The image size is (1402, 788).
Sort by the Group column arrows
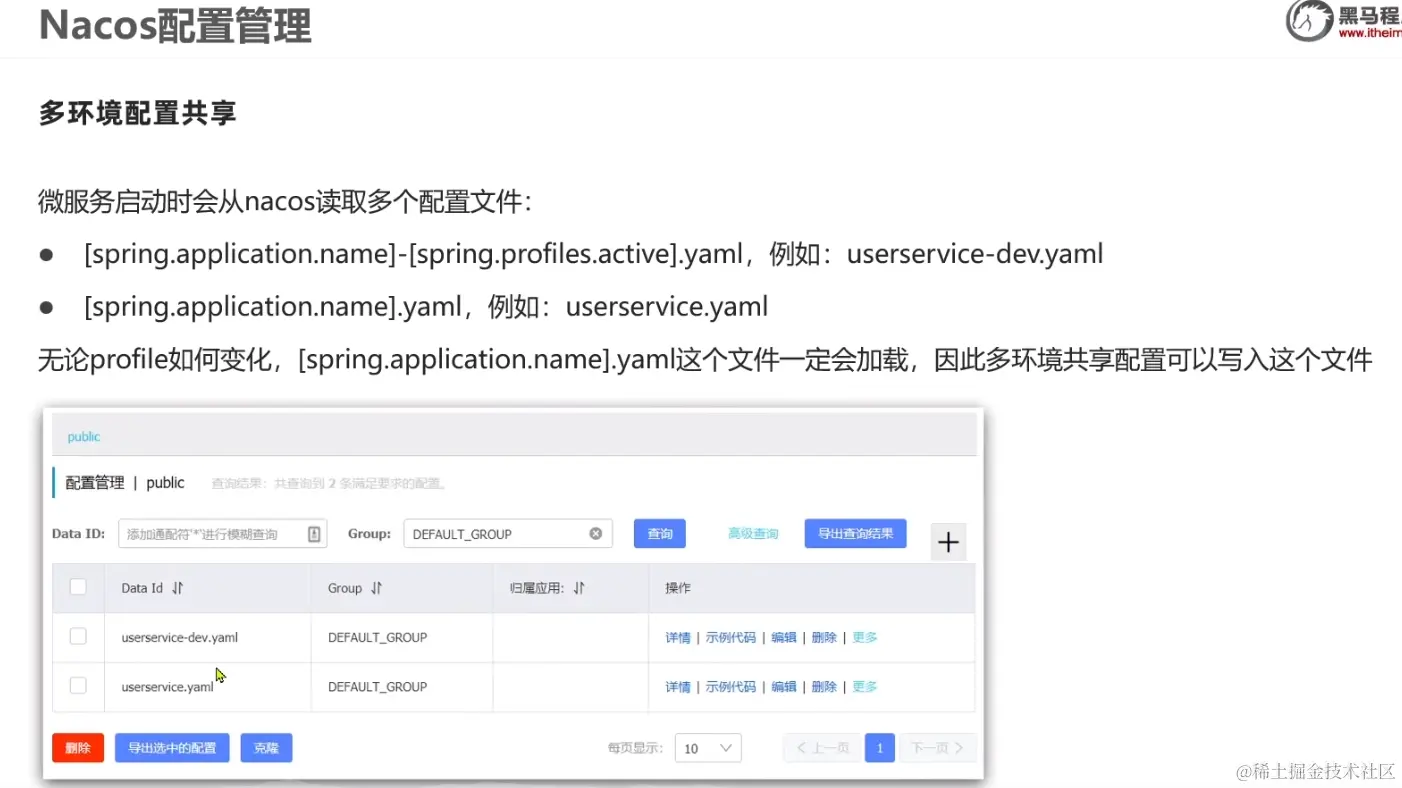377,588
